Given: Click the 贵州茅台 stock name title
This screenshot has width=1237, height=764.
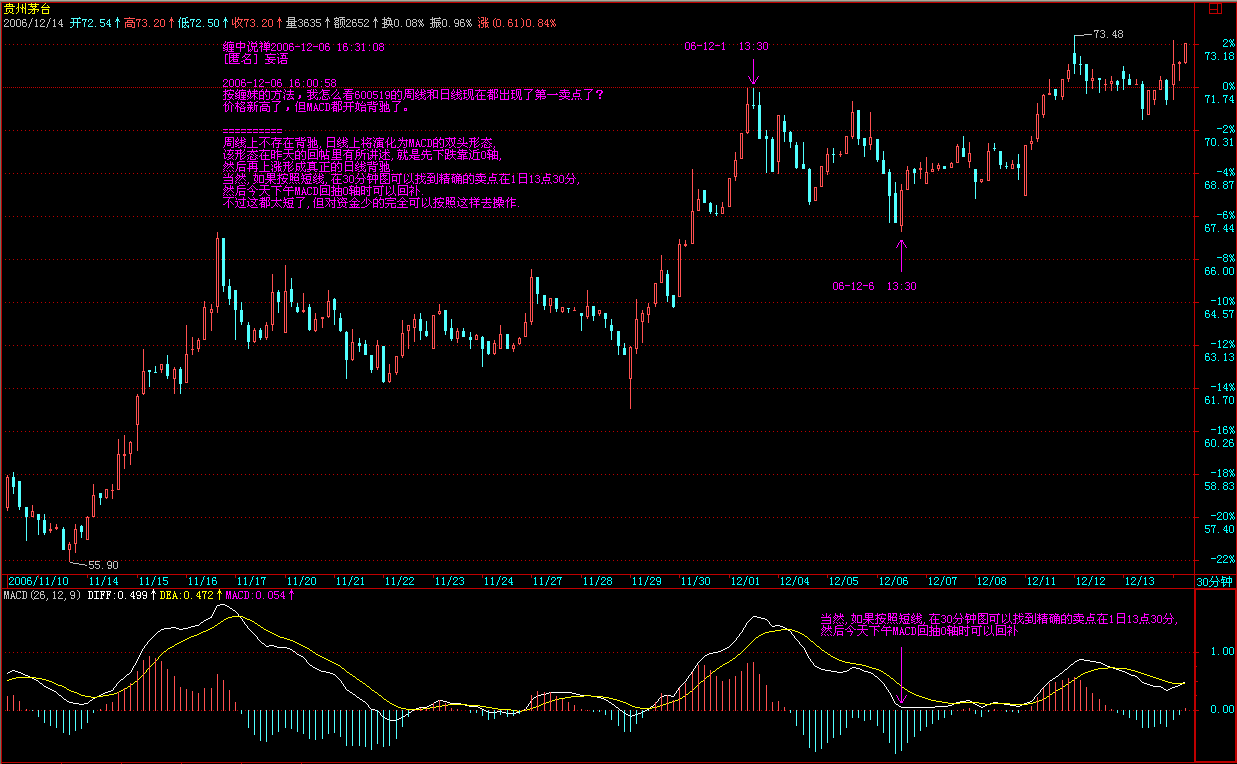Looking at the screenshot, I should point(27,8).
